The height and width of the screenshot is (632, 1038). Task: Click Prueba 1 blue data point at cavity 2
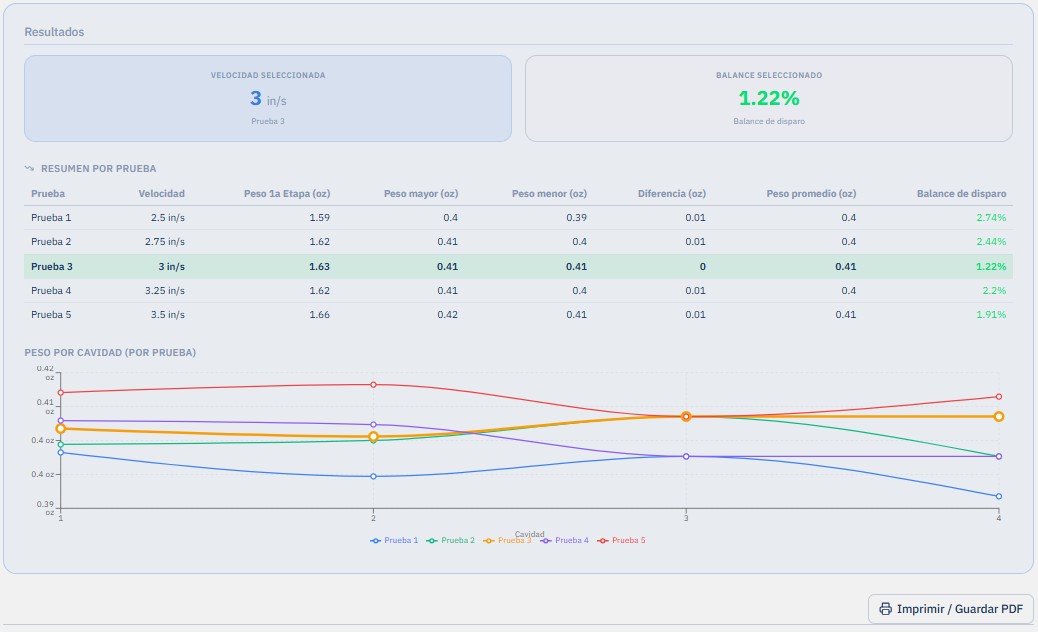coord(373,476)
